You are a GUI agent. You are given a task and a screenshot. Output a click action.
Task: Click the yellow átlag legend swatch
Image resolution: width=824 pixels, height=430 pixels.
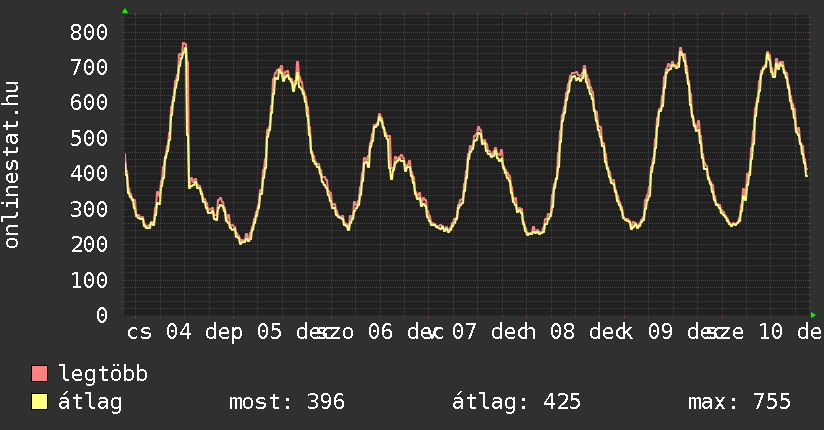click(40, 402)
